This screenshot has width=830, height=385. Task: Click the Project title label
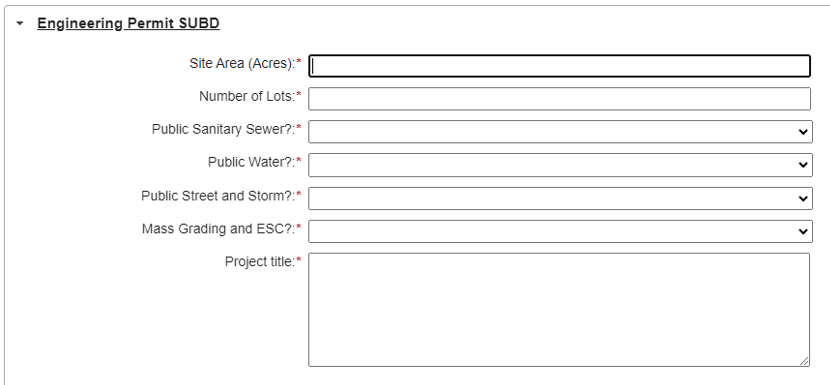tap(260, 262)
